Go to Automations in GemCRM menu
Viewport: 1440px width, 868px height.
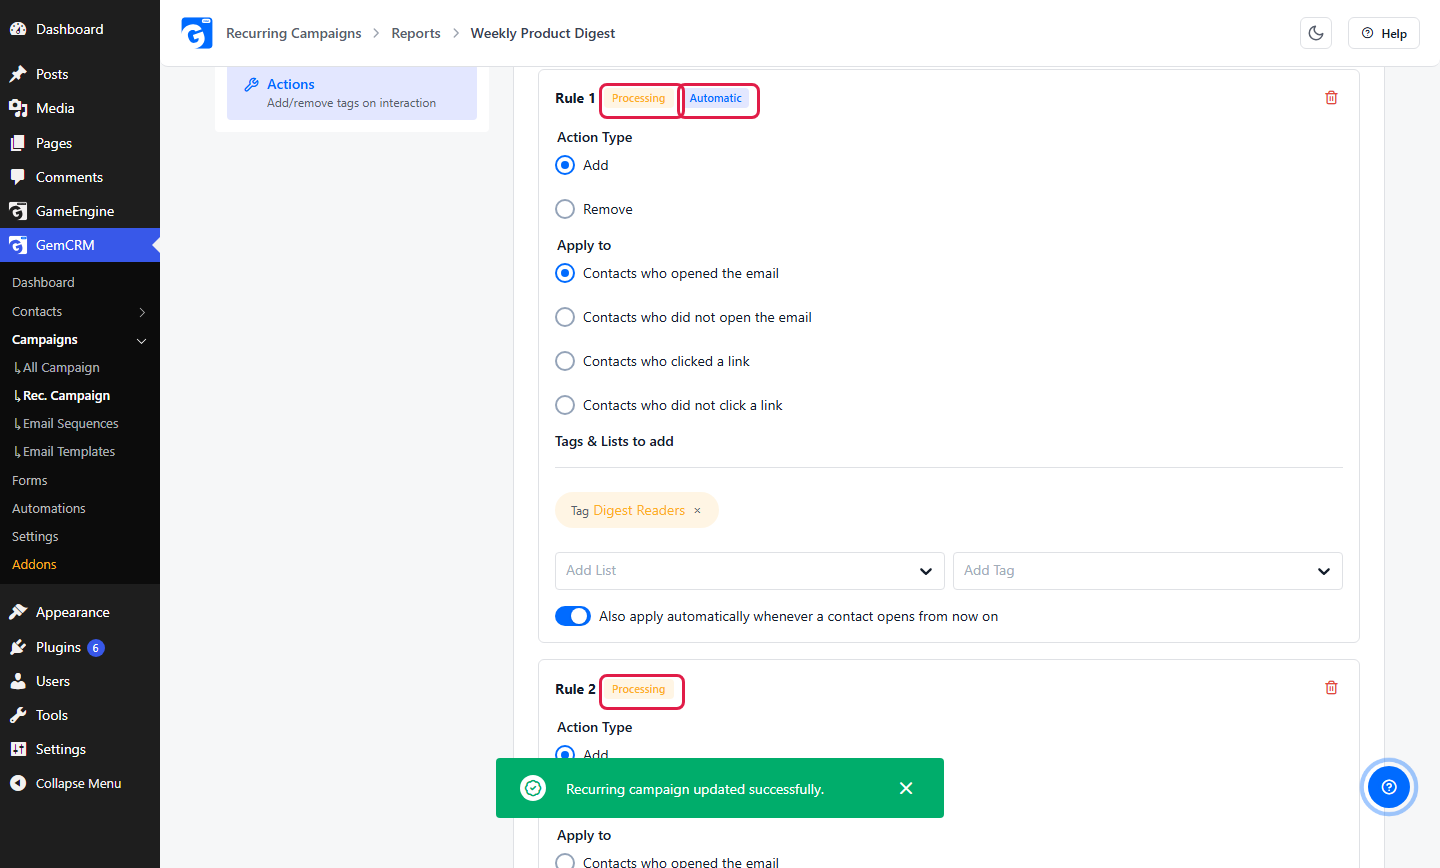(49, 508)
